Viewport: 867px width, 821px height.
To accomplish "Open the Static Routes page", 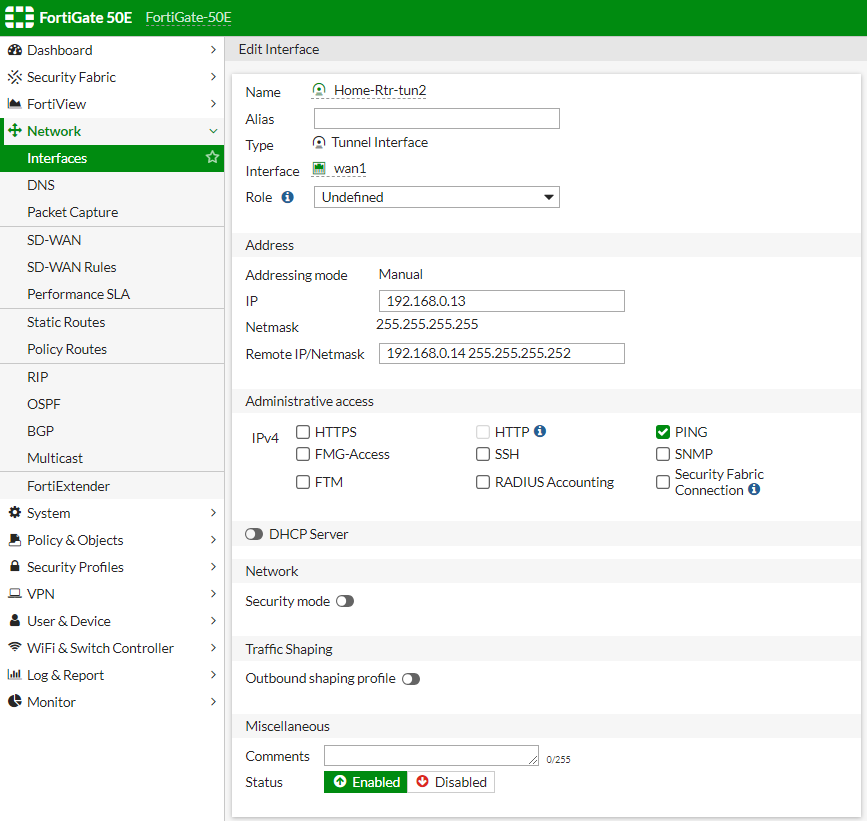I will coord(66,322).
